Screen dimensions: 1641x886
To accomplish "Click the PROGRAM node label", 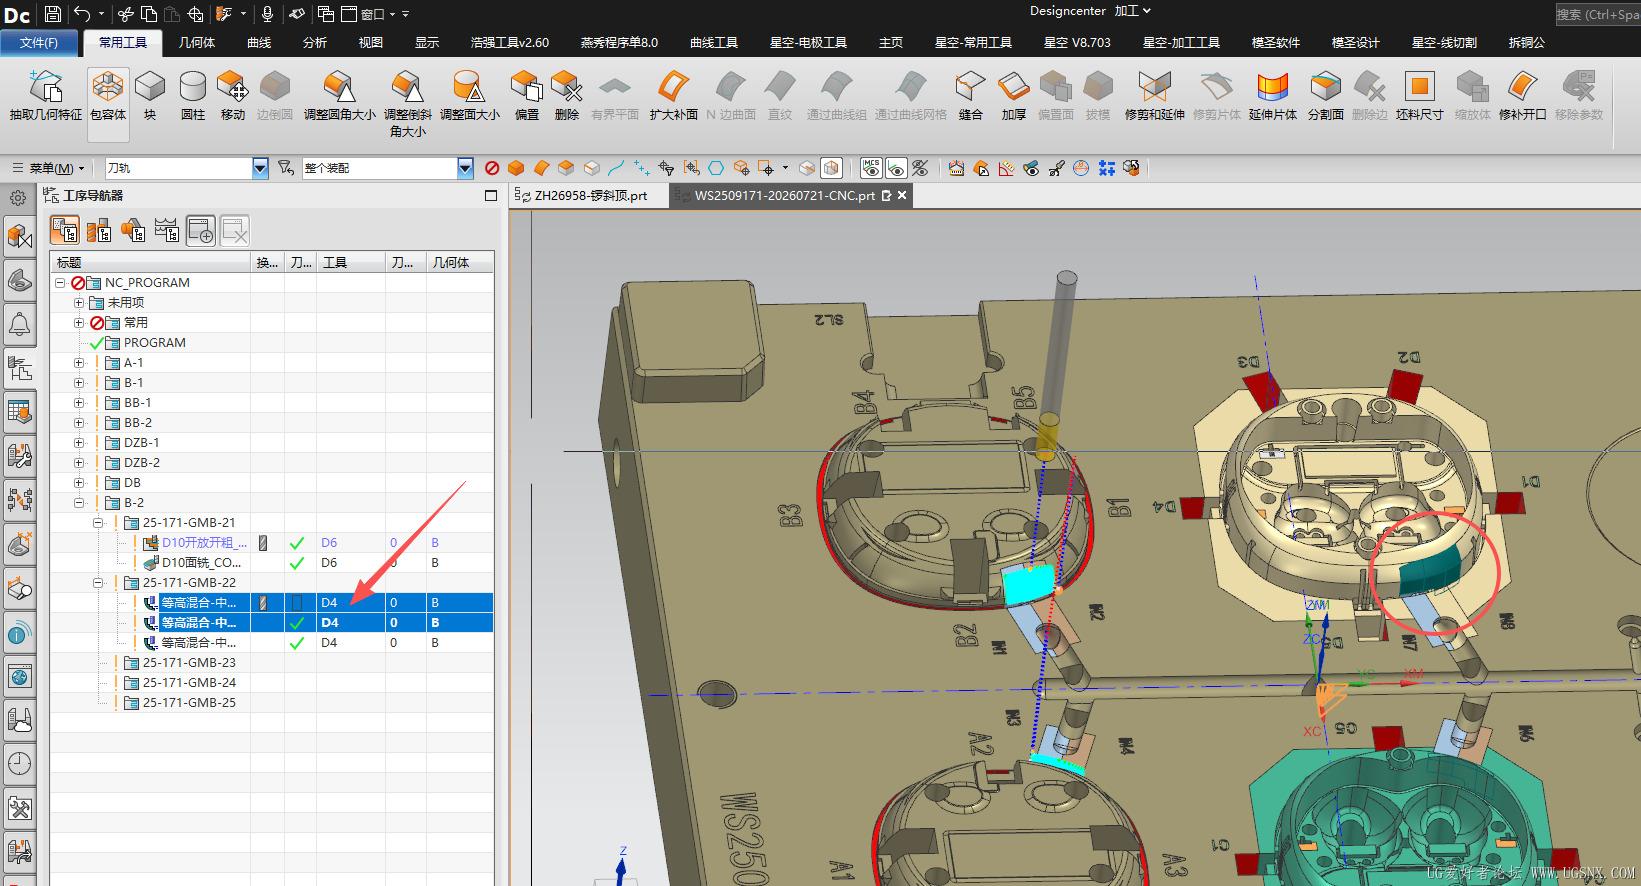I will 155,343.
